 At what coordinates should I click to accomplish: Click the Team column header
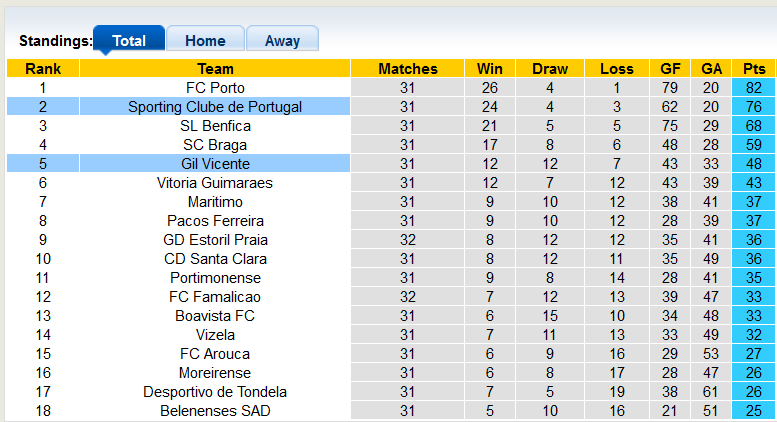pyautogui.click(x=215, y=69)
